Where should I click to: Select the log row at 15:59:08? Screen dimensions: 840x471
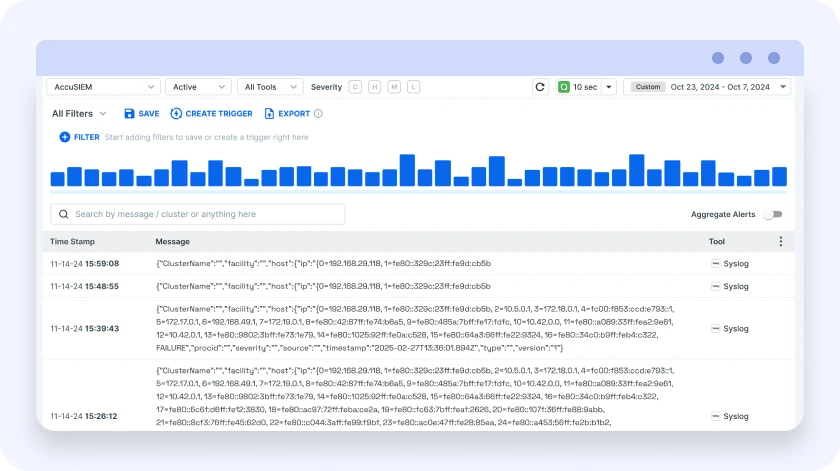pos(419,264)
